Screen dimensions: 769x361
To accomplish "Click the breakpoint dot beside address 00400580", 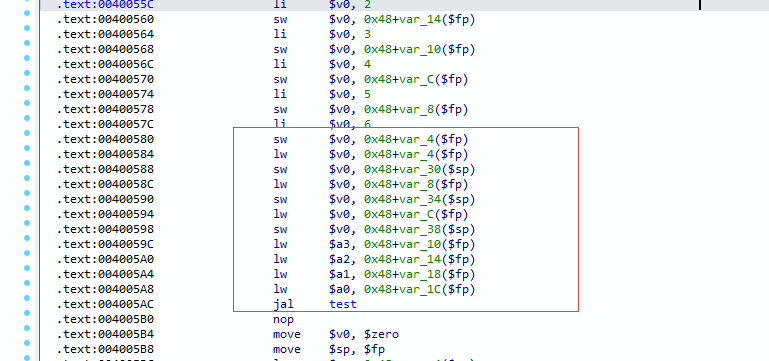I will (27, 140).
